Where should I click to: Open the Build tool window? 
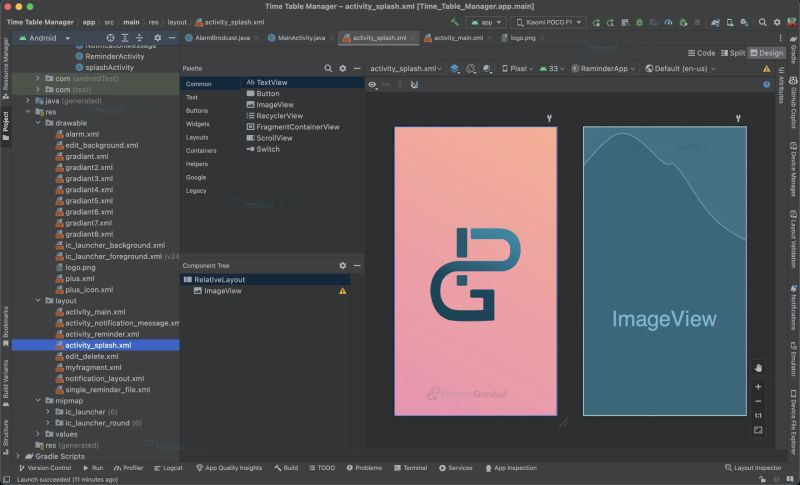point(286,468)
